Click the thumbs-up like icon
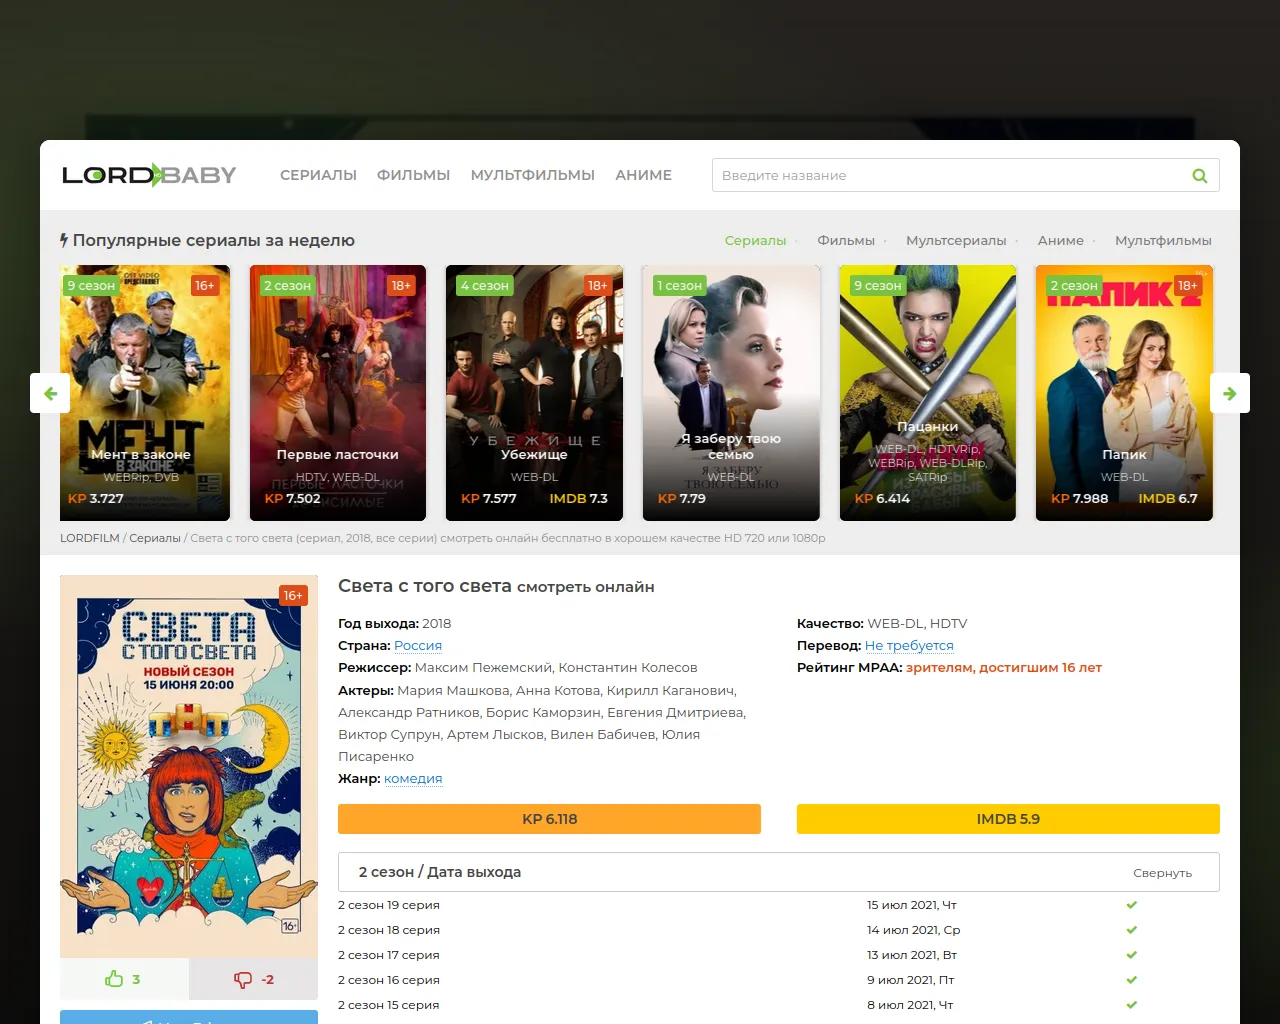Image resolution: width=1280 pixels, height=1024 pixels. [x=114, y=979]
